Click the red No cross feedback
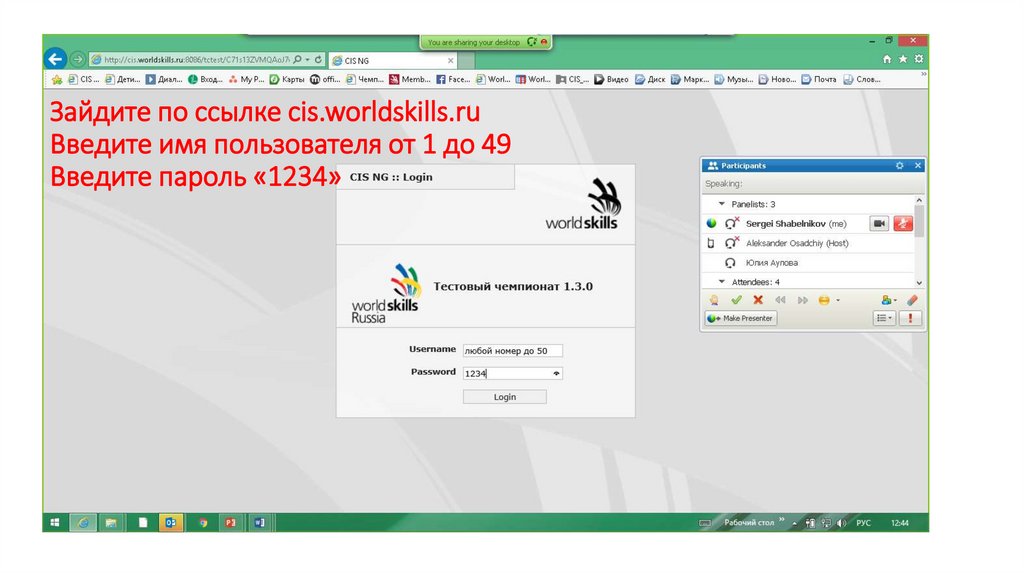 pyautogui.click(x=758, y=300)
